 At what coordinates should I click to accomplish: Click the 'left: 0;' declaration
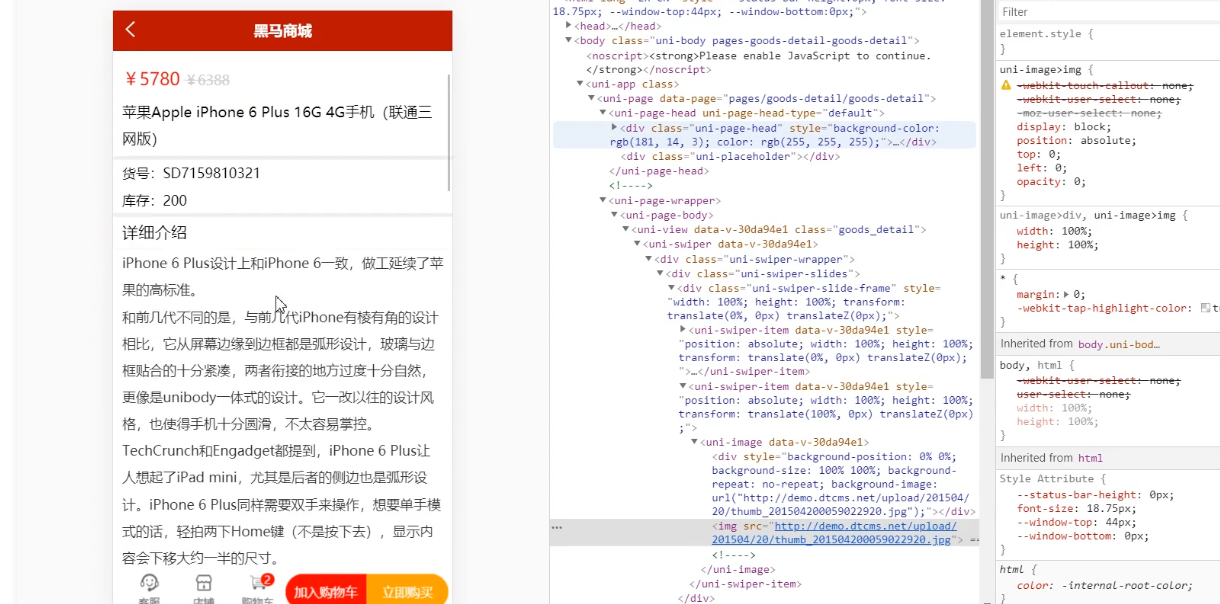[1041, 168]
